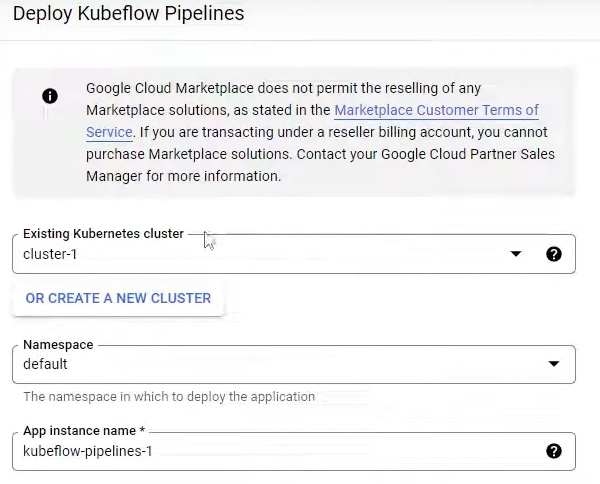
Task: Click the kubeflow-pipelines-1 text in the field
Action: (88, 451)
